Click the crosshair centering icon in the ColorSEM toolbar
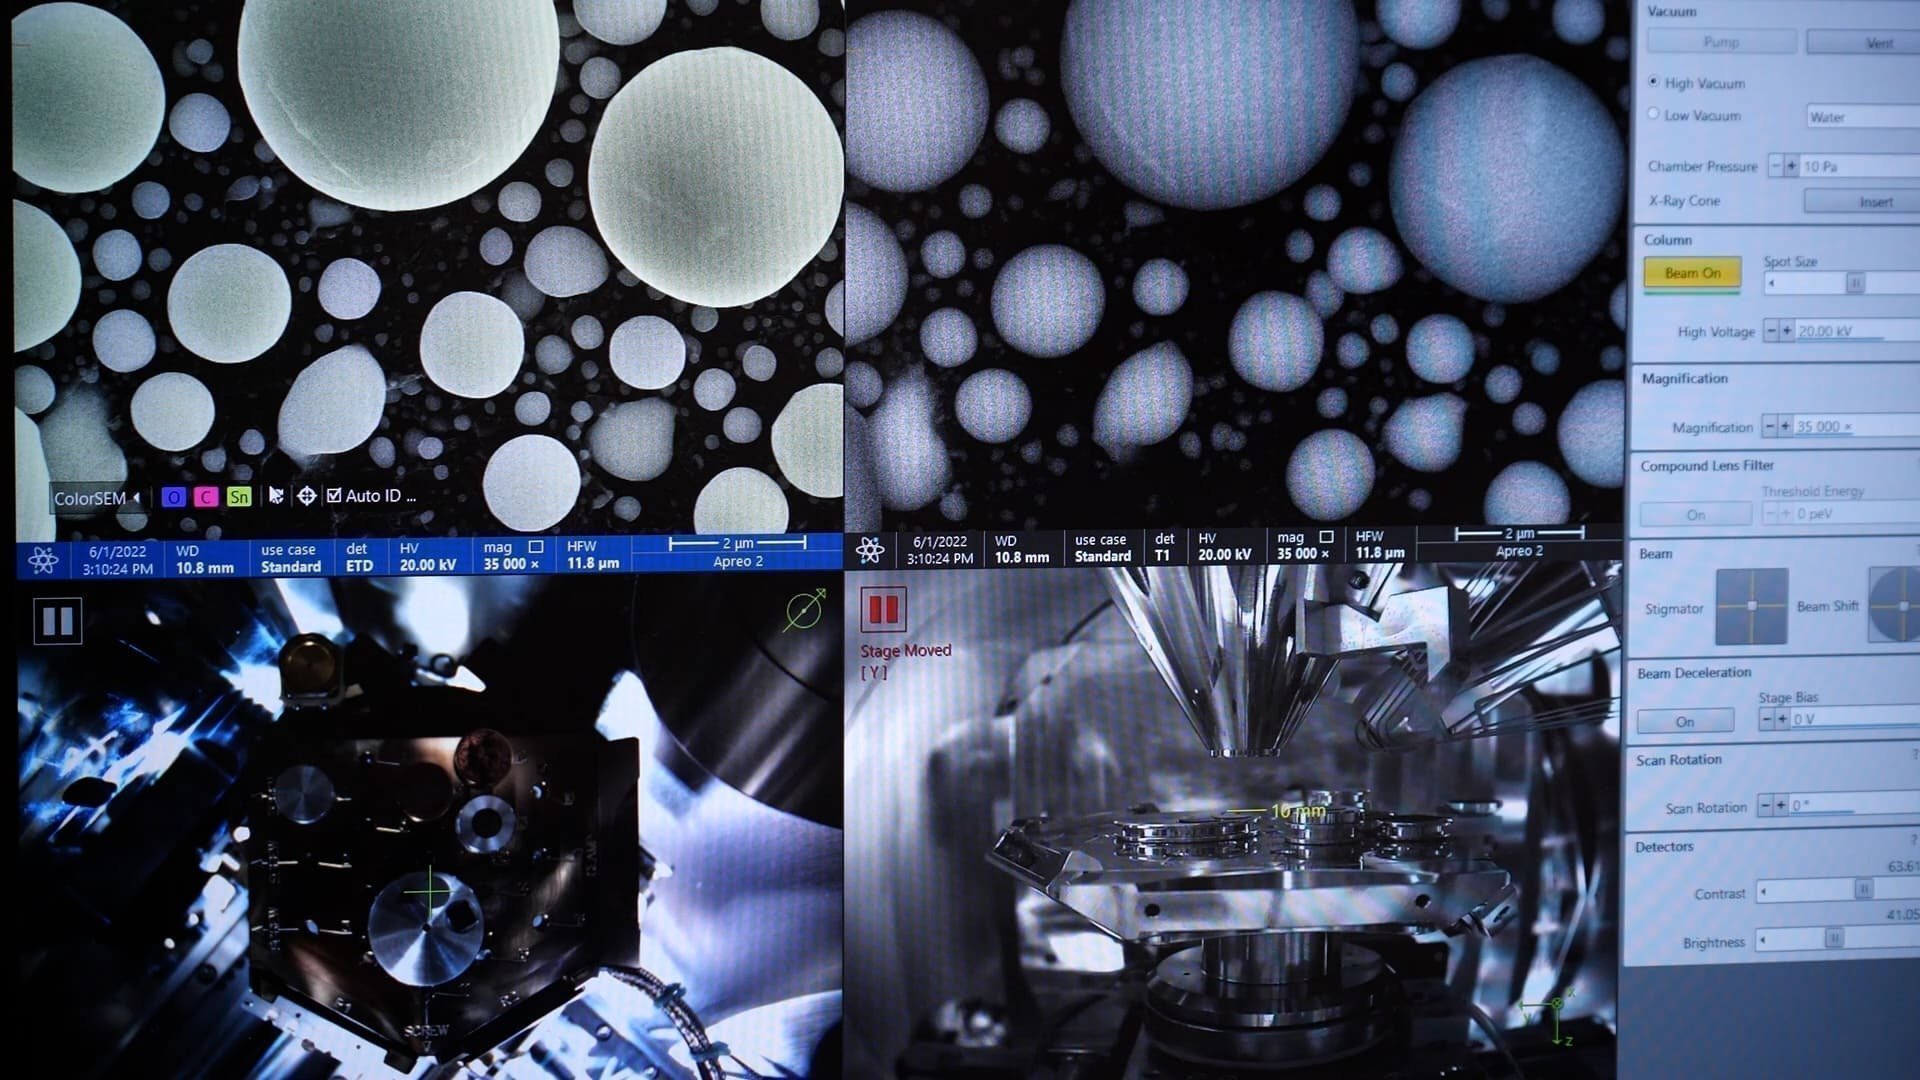Screen dimensions: 1920x1080 point(307,497)
